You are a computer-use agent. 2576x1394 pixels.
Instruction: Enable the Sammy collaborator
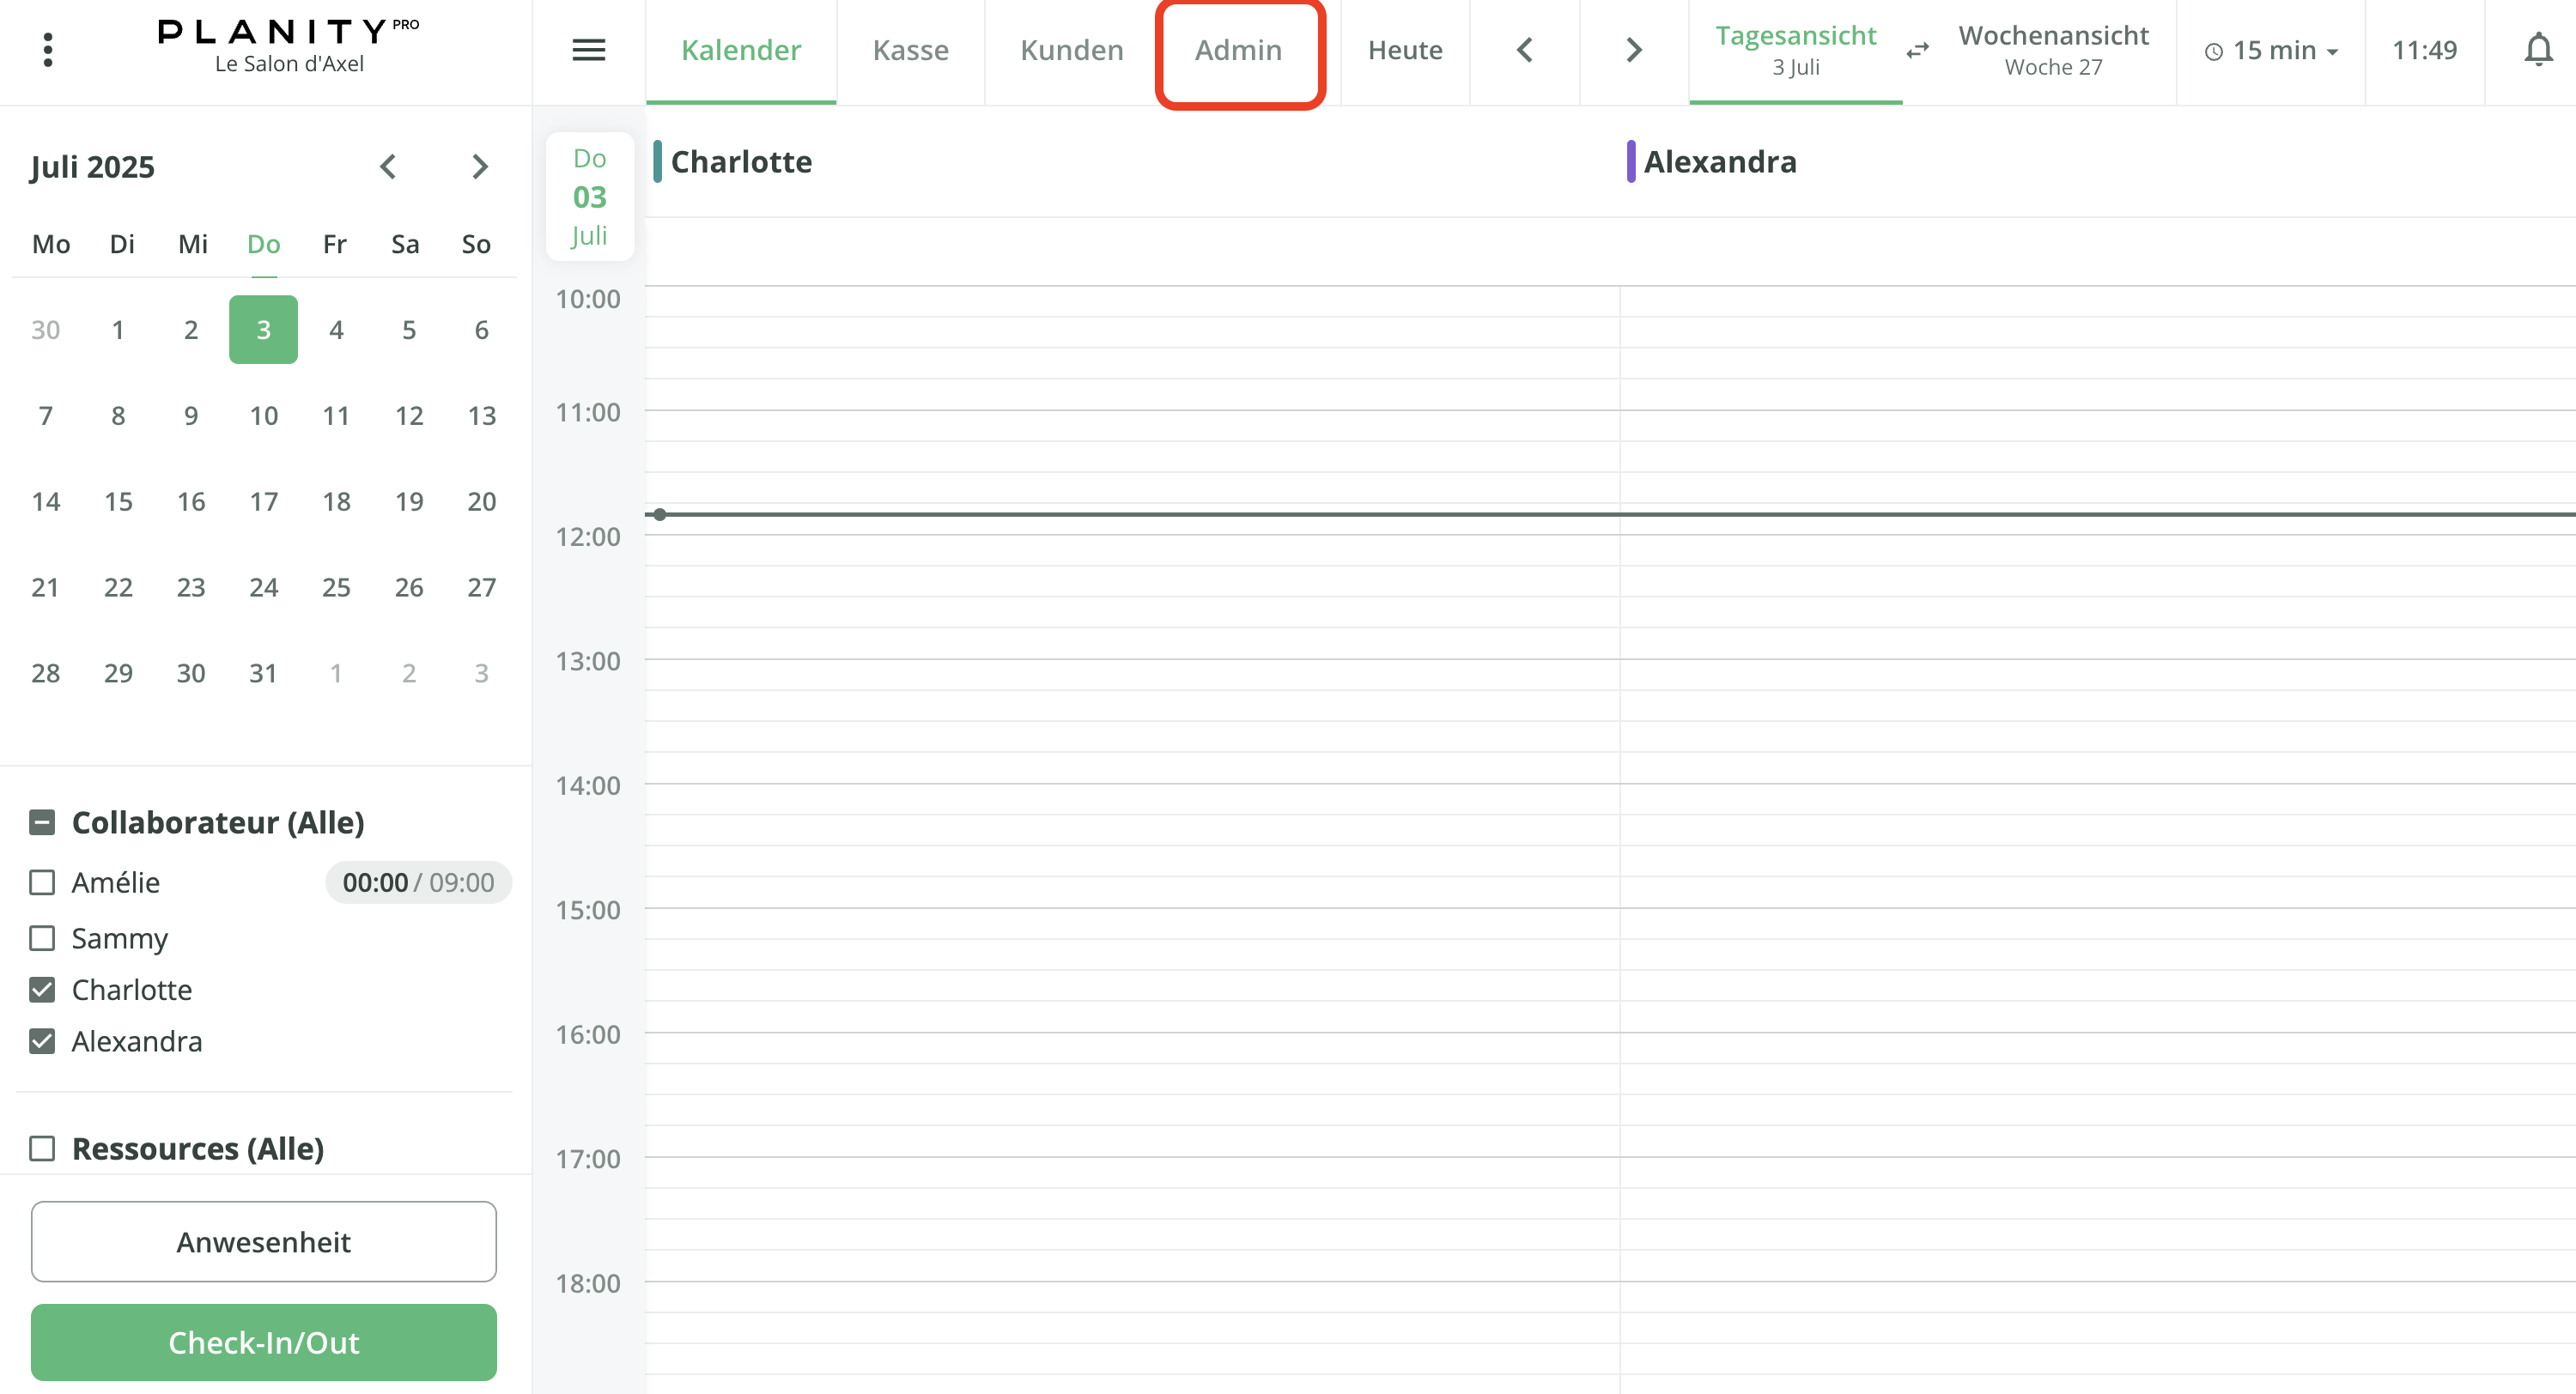click(x=41, y=938)
